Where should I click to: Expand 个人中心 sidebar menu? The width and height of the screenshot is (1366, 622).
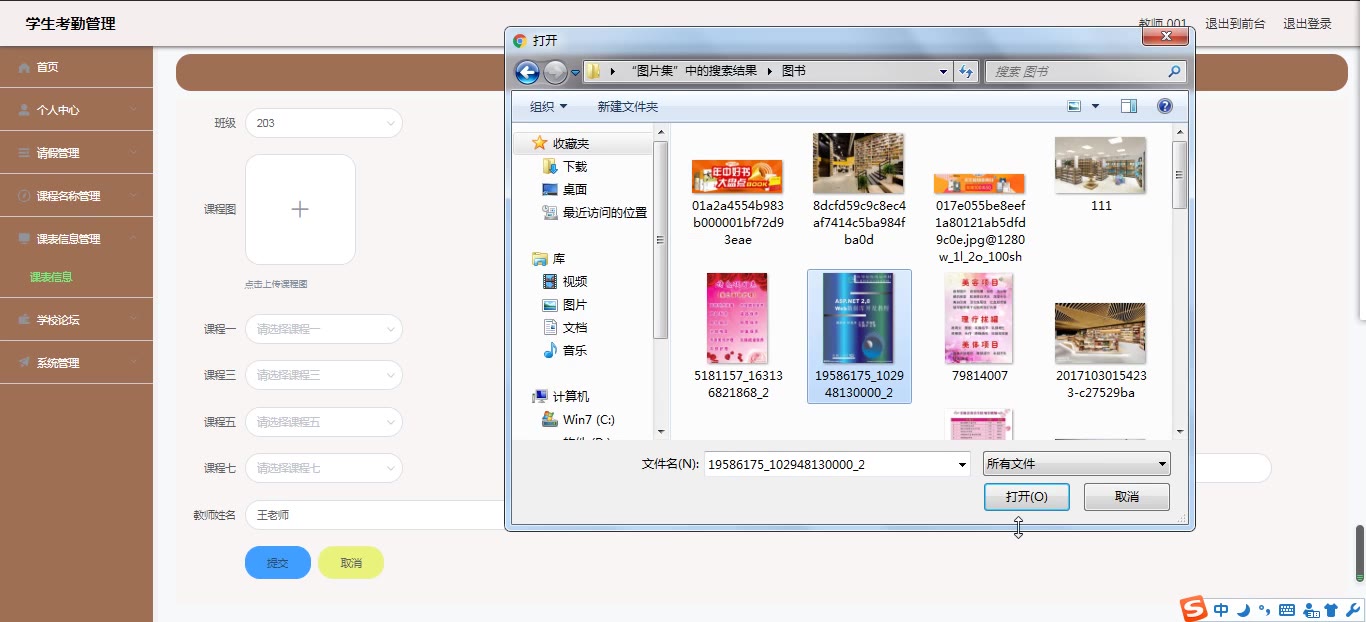click(x=76, y=110)
